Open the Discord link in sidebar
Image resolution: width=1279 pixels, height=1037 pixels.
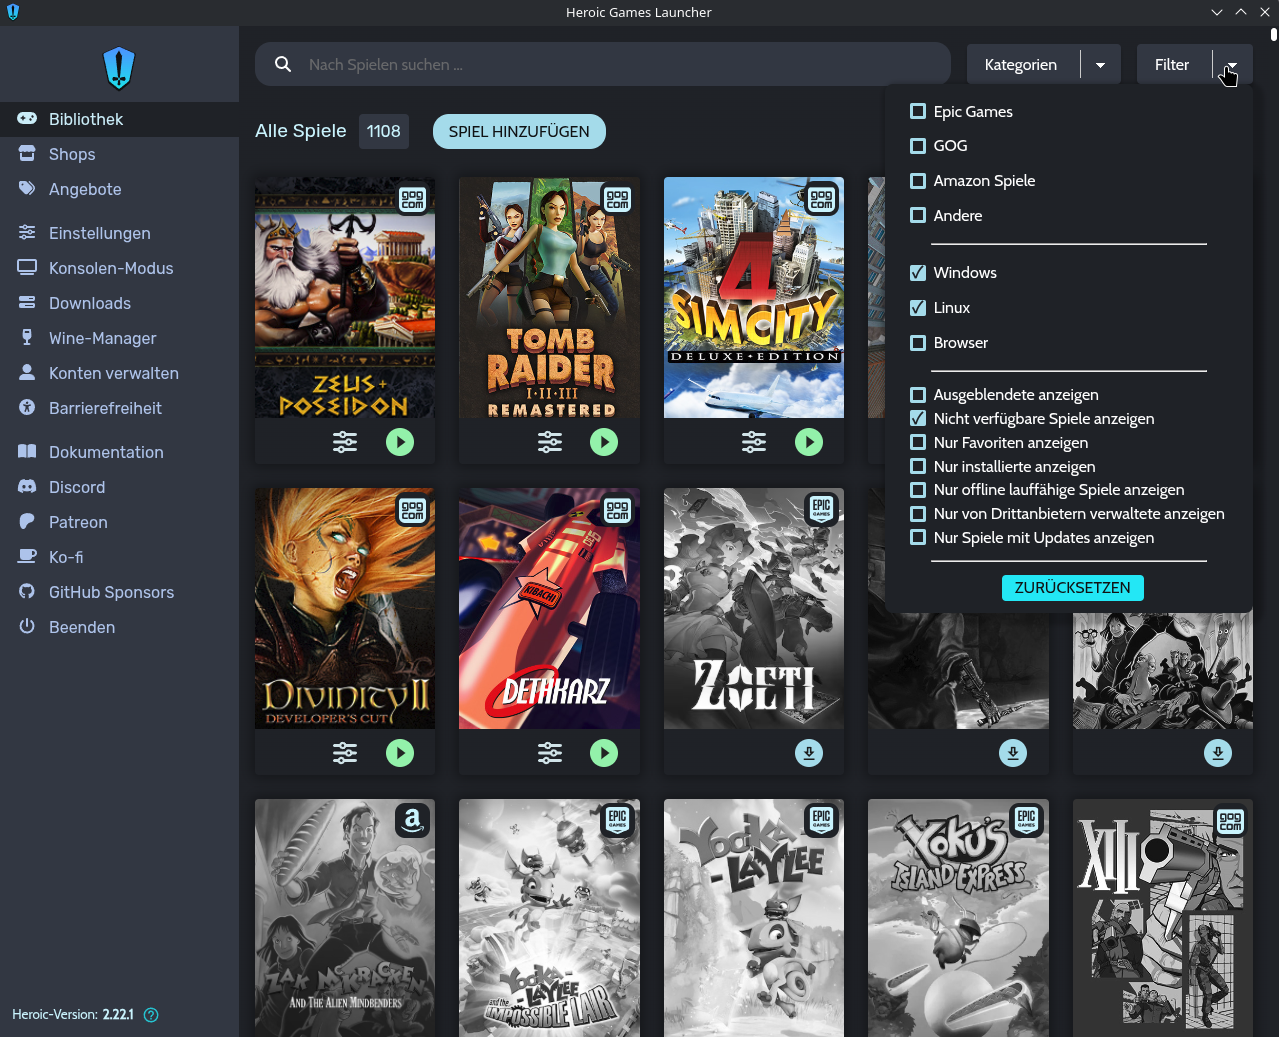pos(119,487)
